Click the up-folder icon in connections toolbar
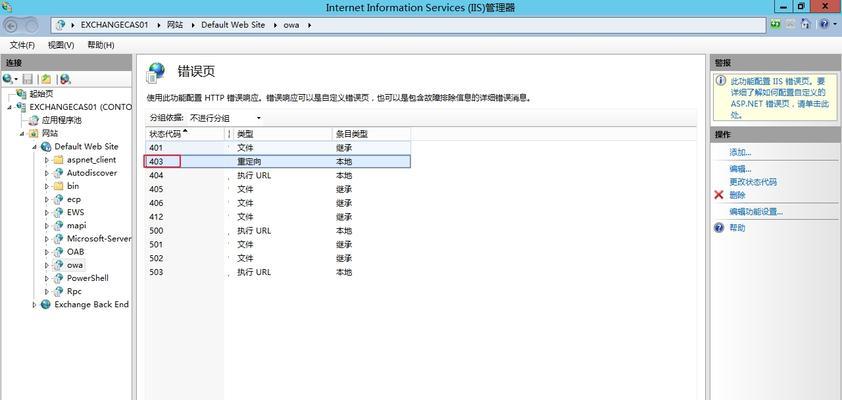 pyautogui.click(x=47, y=79)
